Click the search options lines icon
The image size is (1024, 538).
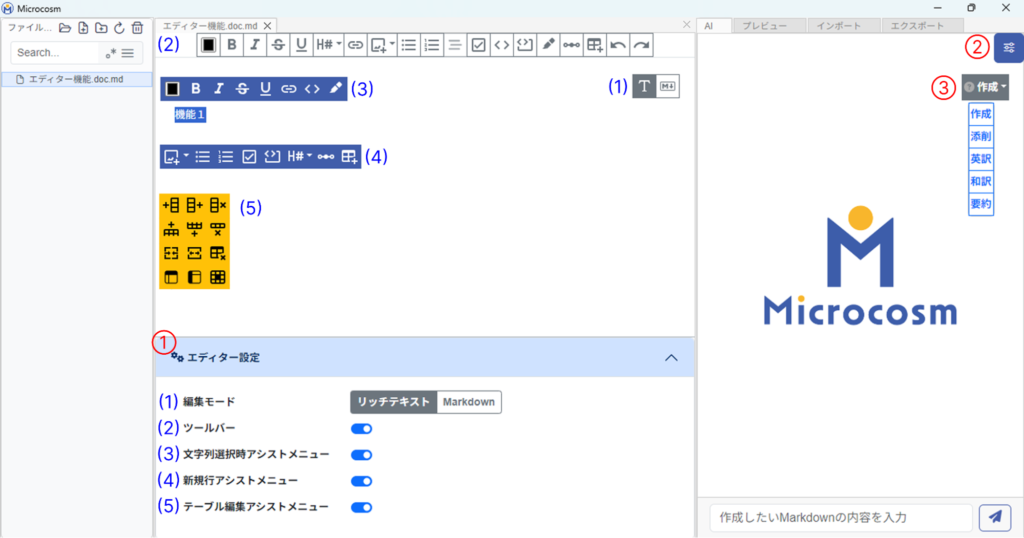click(127, 53)
